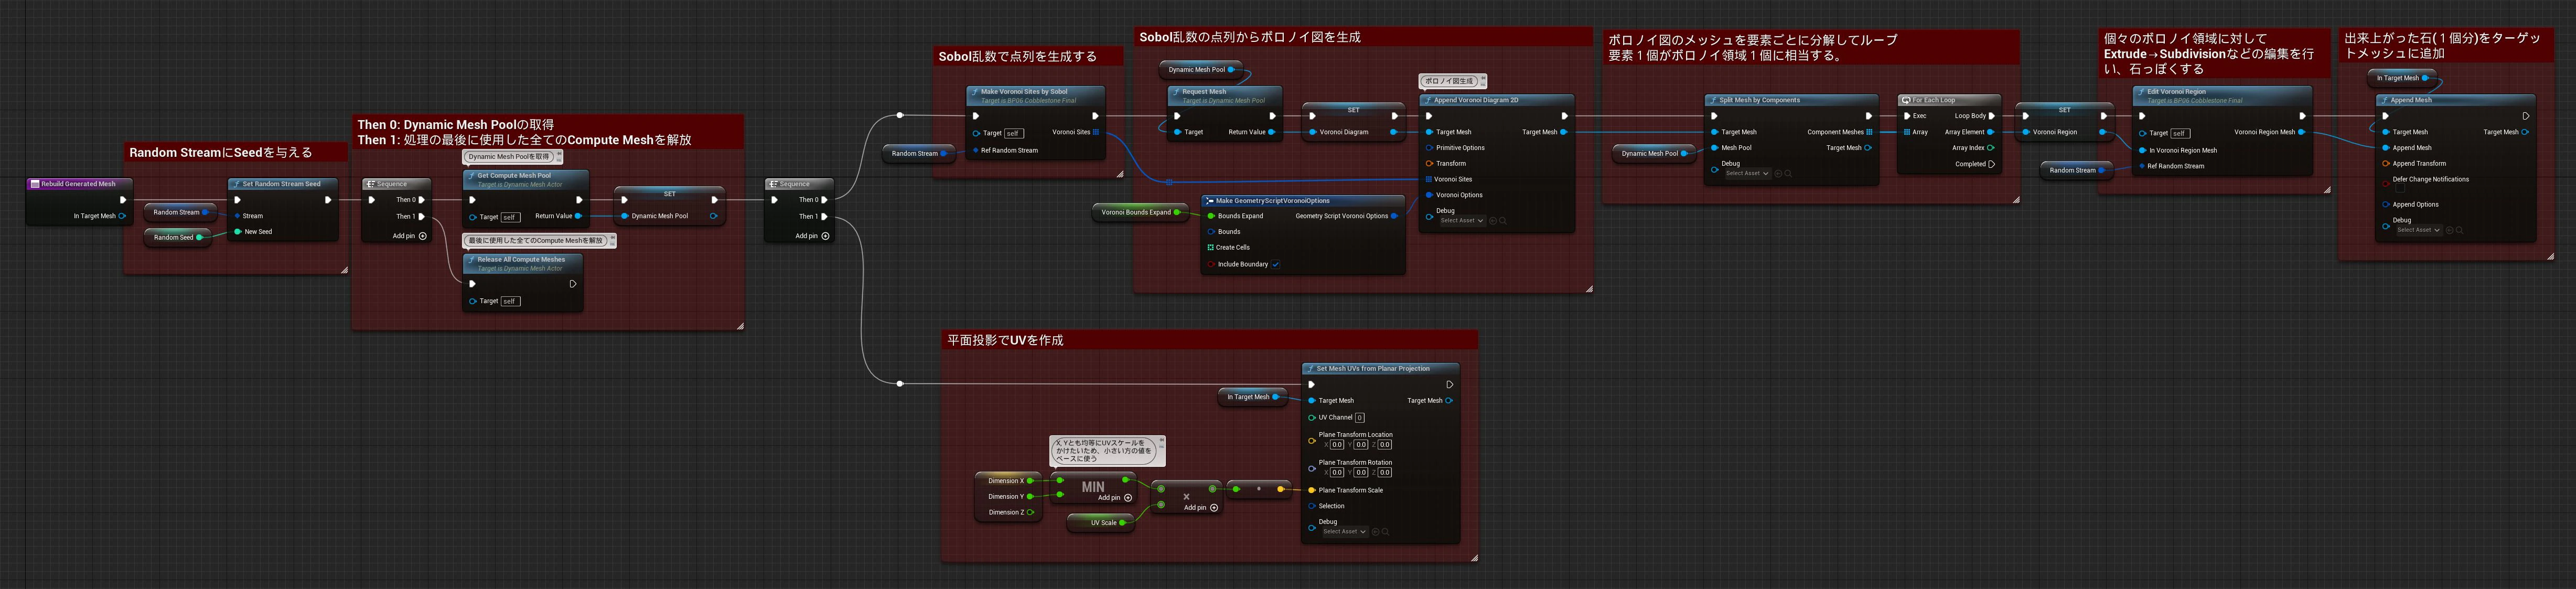Viewport: 2576px width, 589px height.
Task: Click Add pin on the multiply node
Action: [x=1201, y=508]
